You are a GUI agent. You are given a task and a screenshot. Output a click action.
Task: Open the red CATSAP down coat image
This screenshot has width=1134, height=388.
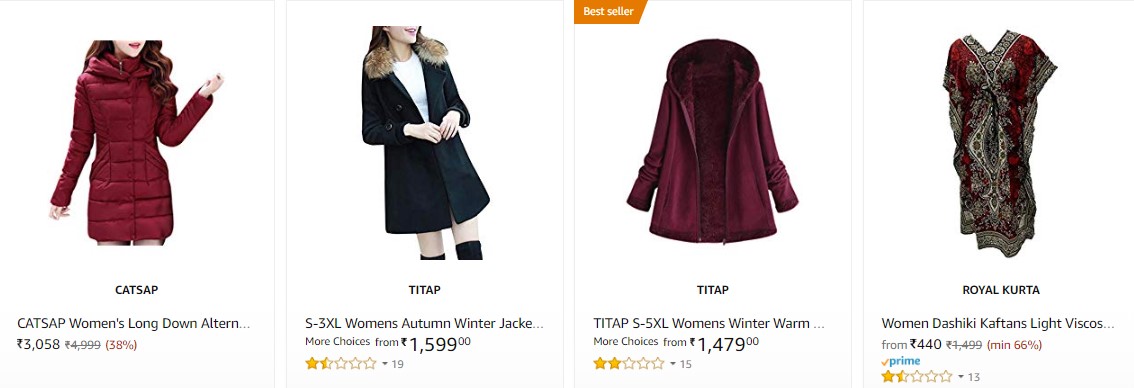pyautogui.click(x=135, y=143)
